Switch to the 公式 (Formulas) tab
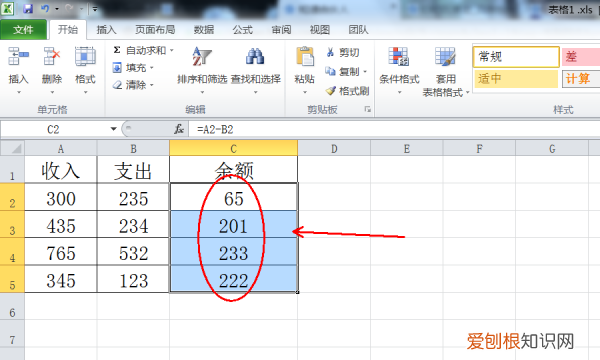Image resolution: width=600 pixels, height=360 pixels. pos(243,29)
